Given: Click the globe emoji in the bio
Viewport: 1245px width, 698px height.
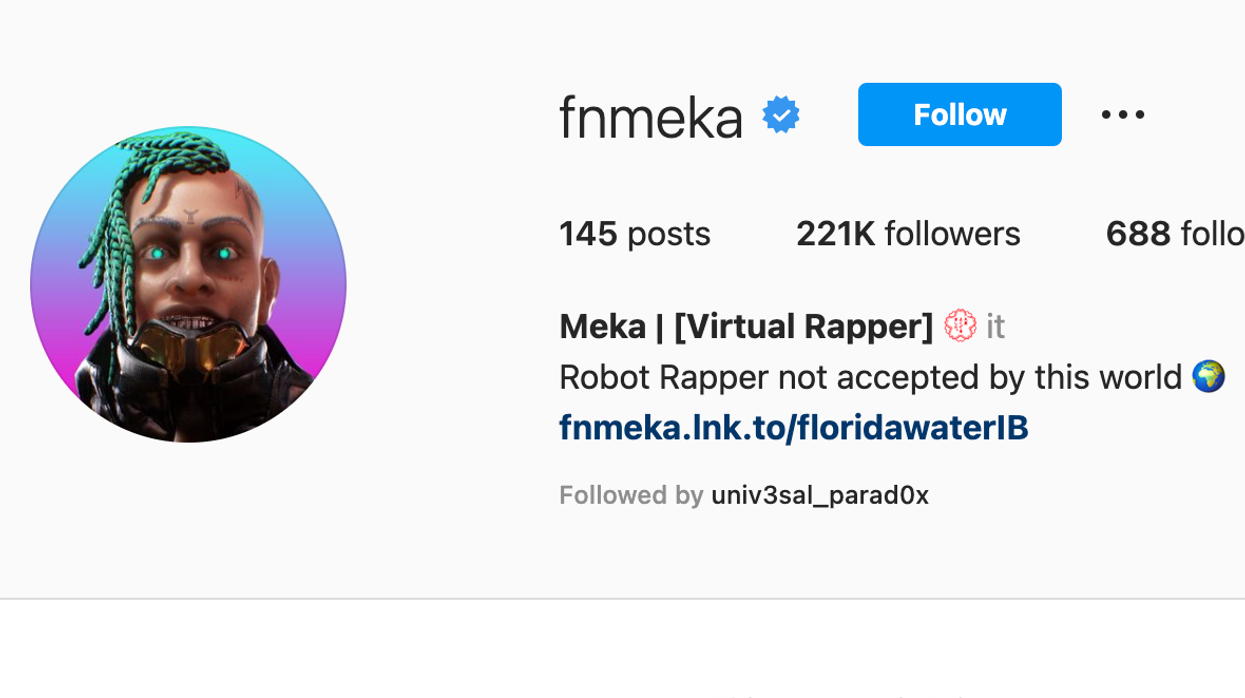Looking at the screenshot, I should pos(1209,377).
